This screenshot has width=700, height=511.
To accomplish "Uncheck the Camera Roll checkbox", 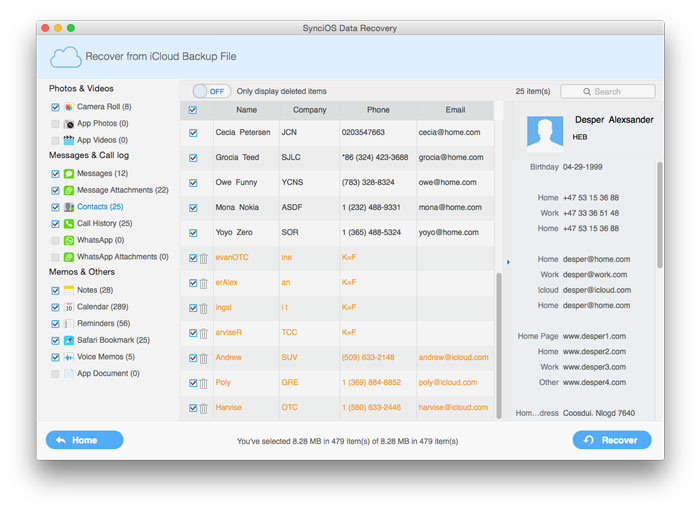I will coord(55,107).
